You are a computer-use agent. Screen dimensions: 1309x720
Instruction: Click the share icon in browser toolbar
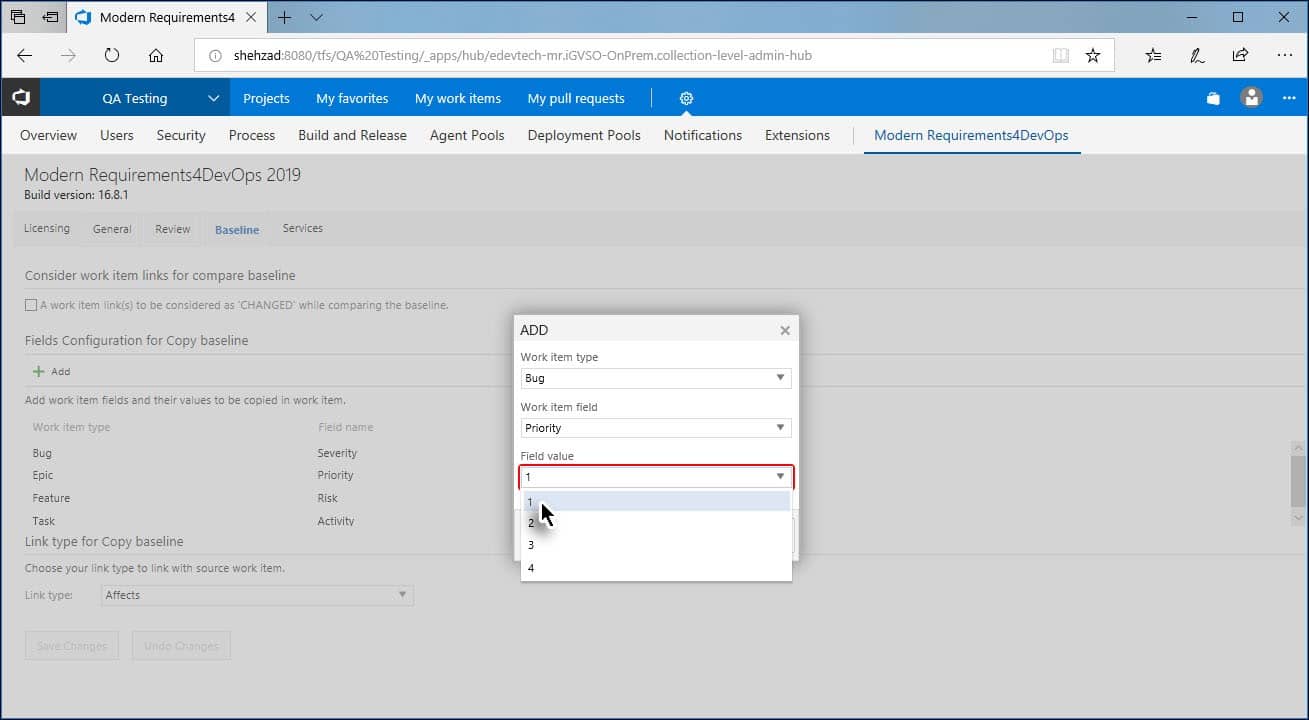tap(1240, 56)
